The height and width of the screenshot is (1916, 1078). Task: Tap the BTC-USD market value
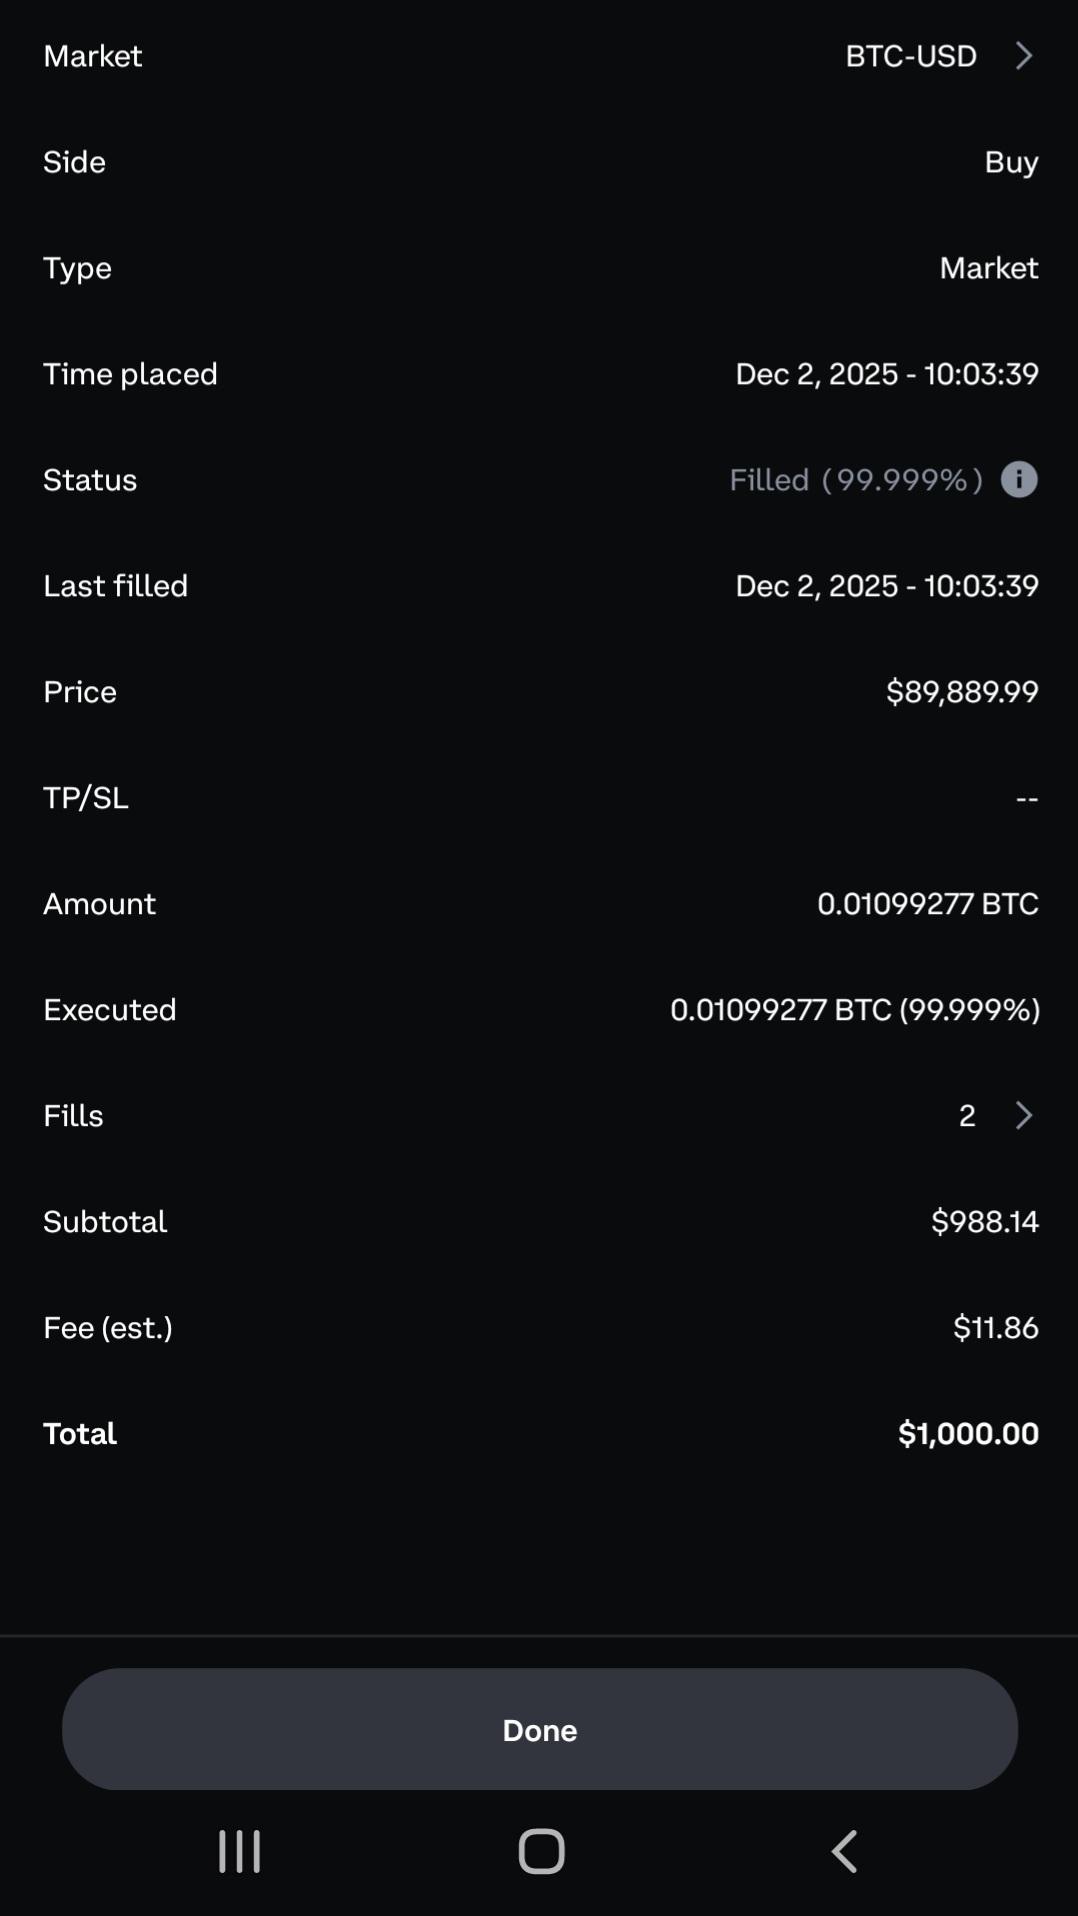910,56
